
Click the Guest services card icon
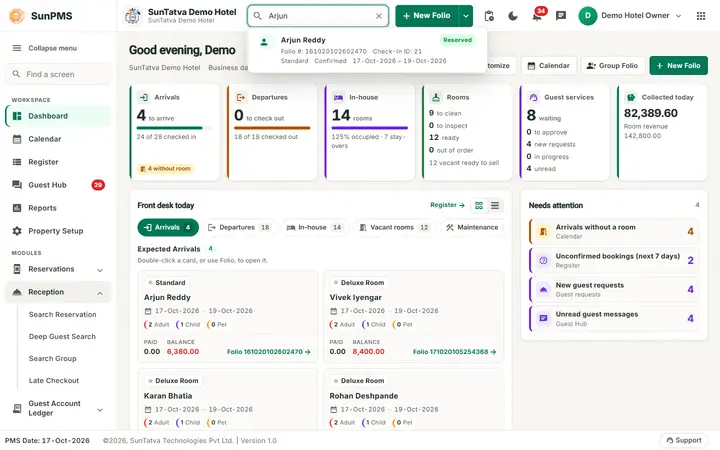click(x=533, y=97)
